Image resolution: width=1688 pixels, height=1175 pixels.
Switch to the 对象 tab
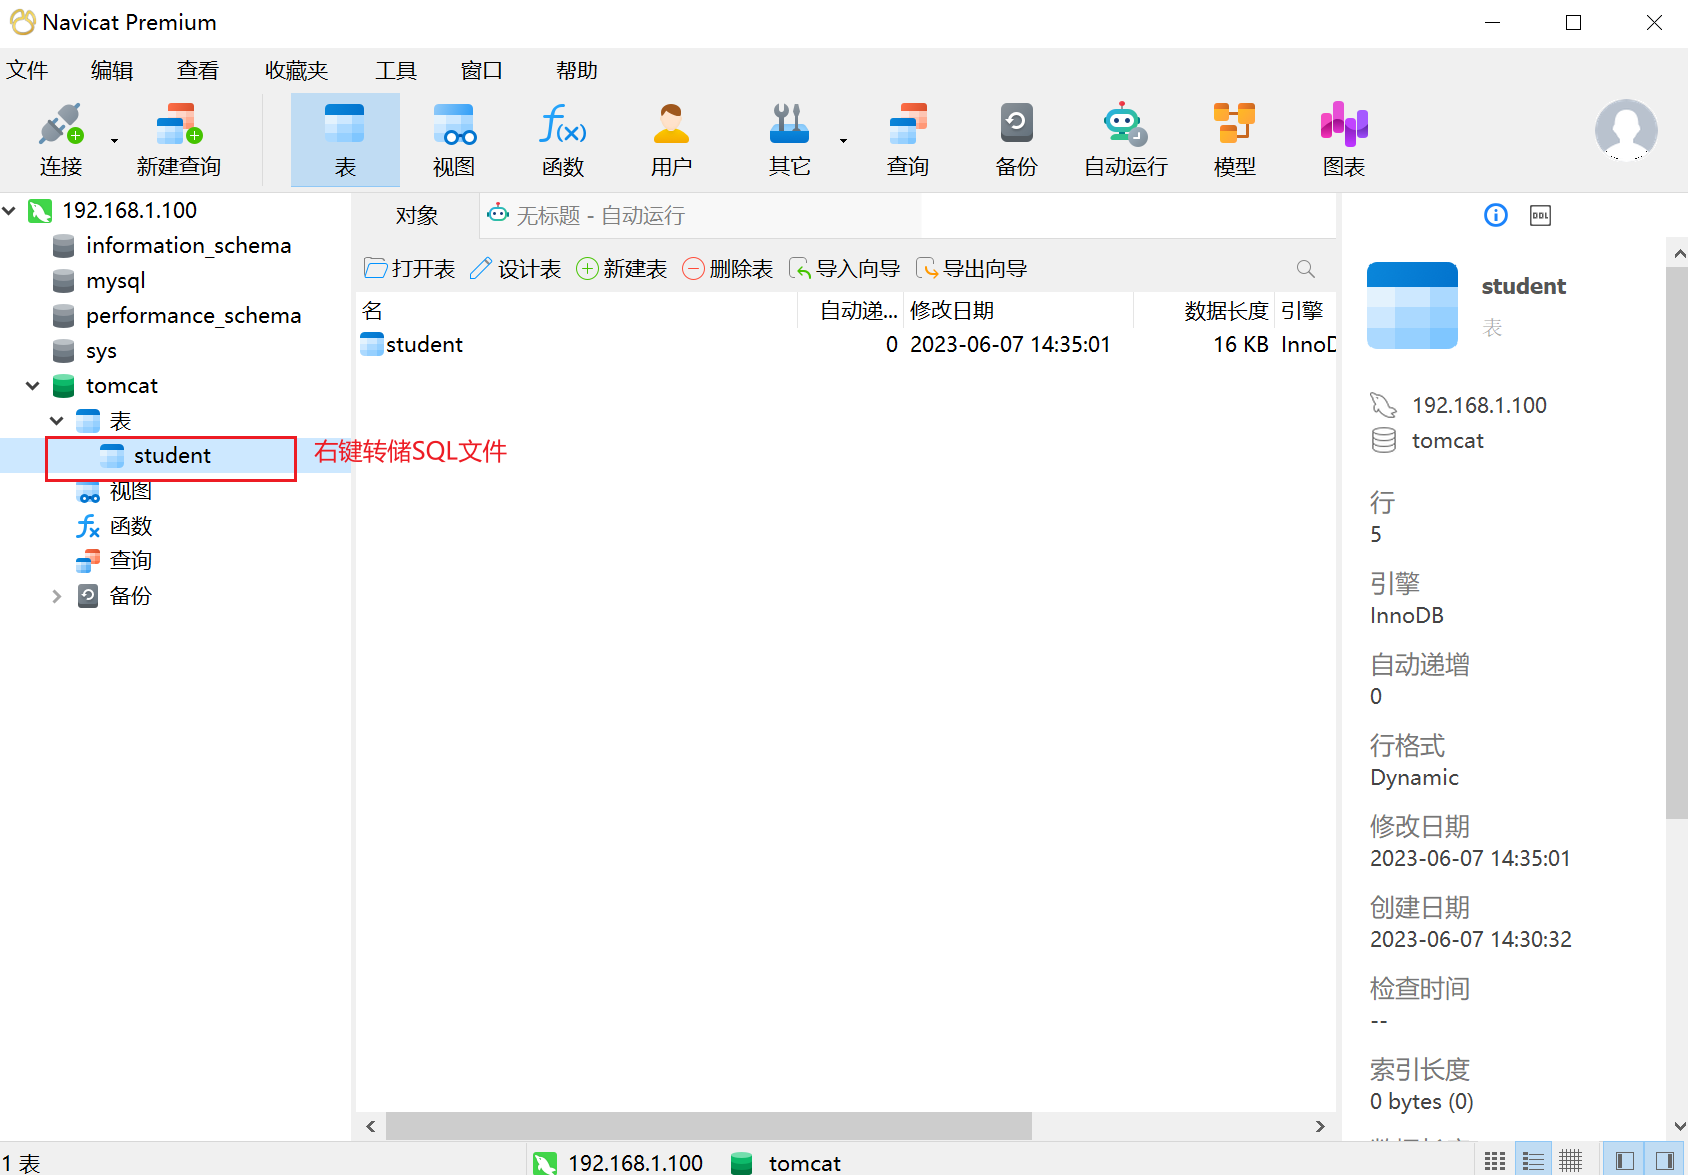coord(417,216)
